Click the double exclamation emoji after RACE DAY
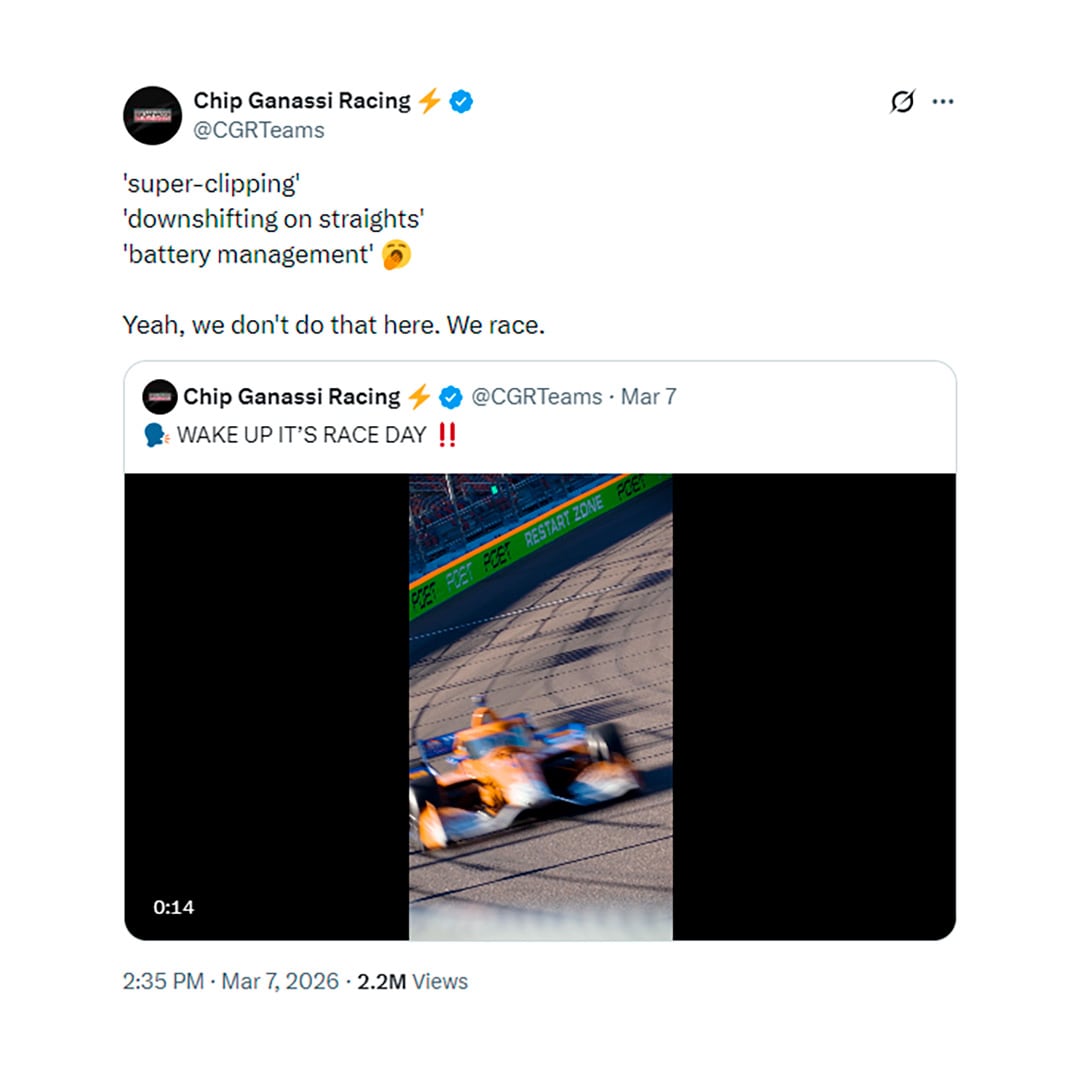Screen dimensions: 1080x1089 coord(446,435)
